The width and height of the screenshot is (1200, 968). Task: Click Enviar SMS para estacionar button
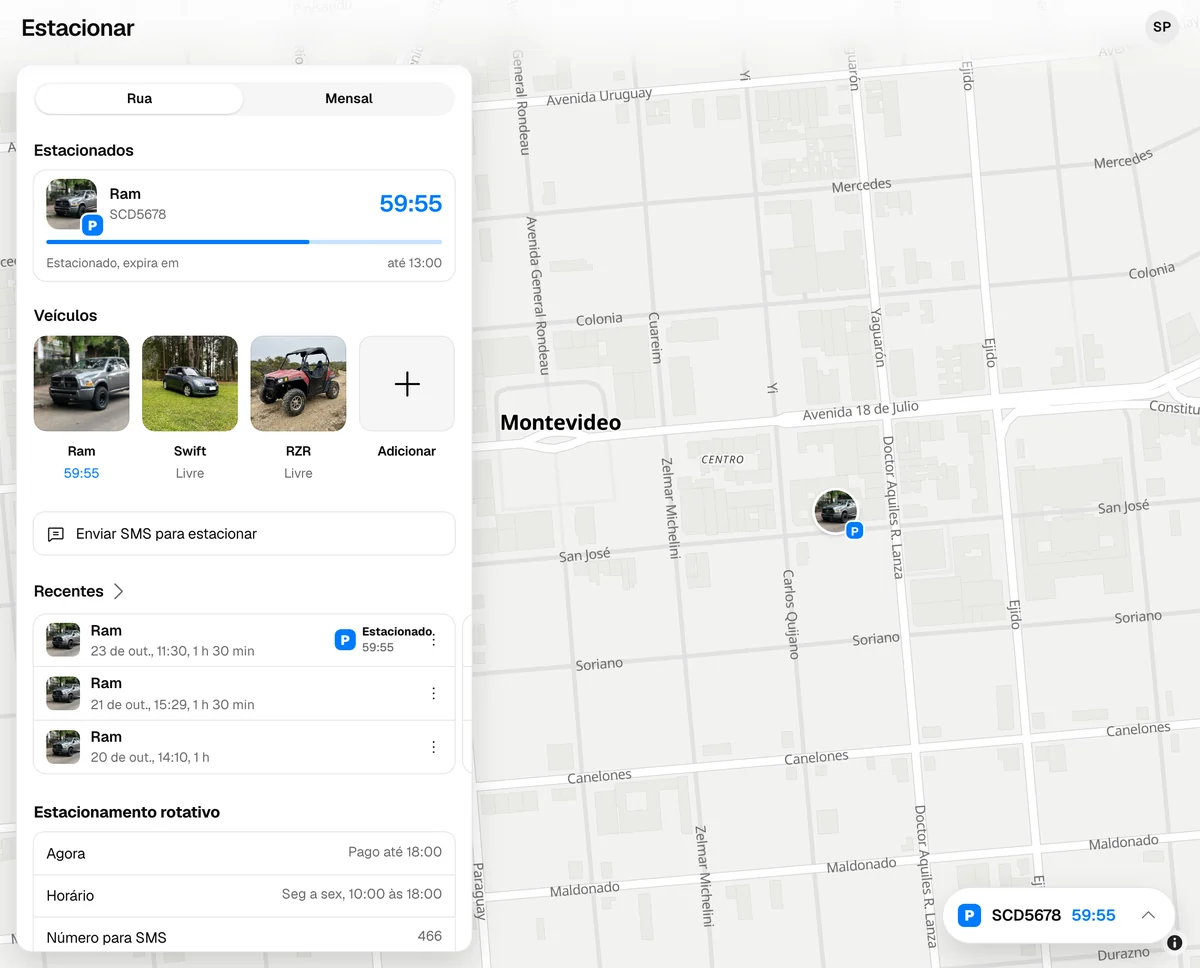pos(244,534)
